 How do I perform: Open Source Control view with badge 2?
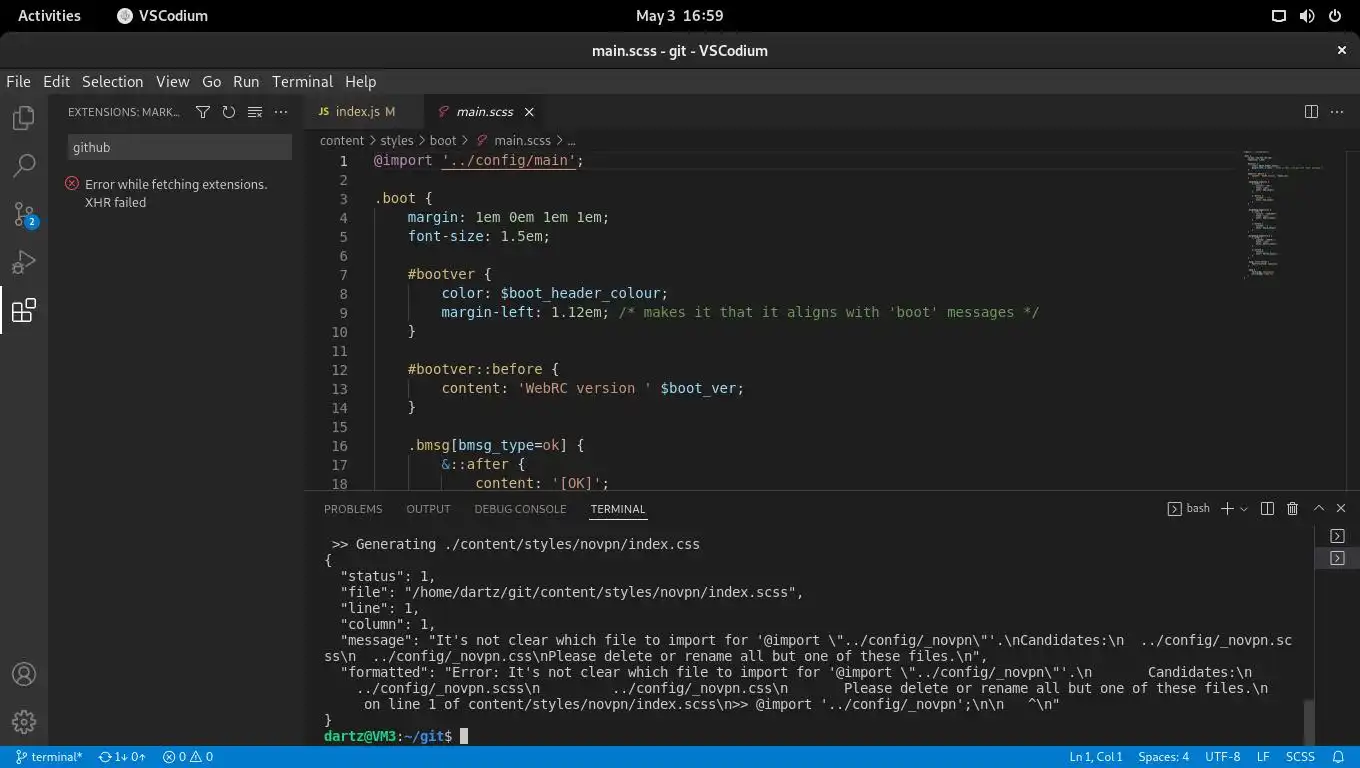[x=24, y=214]
